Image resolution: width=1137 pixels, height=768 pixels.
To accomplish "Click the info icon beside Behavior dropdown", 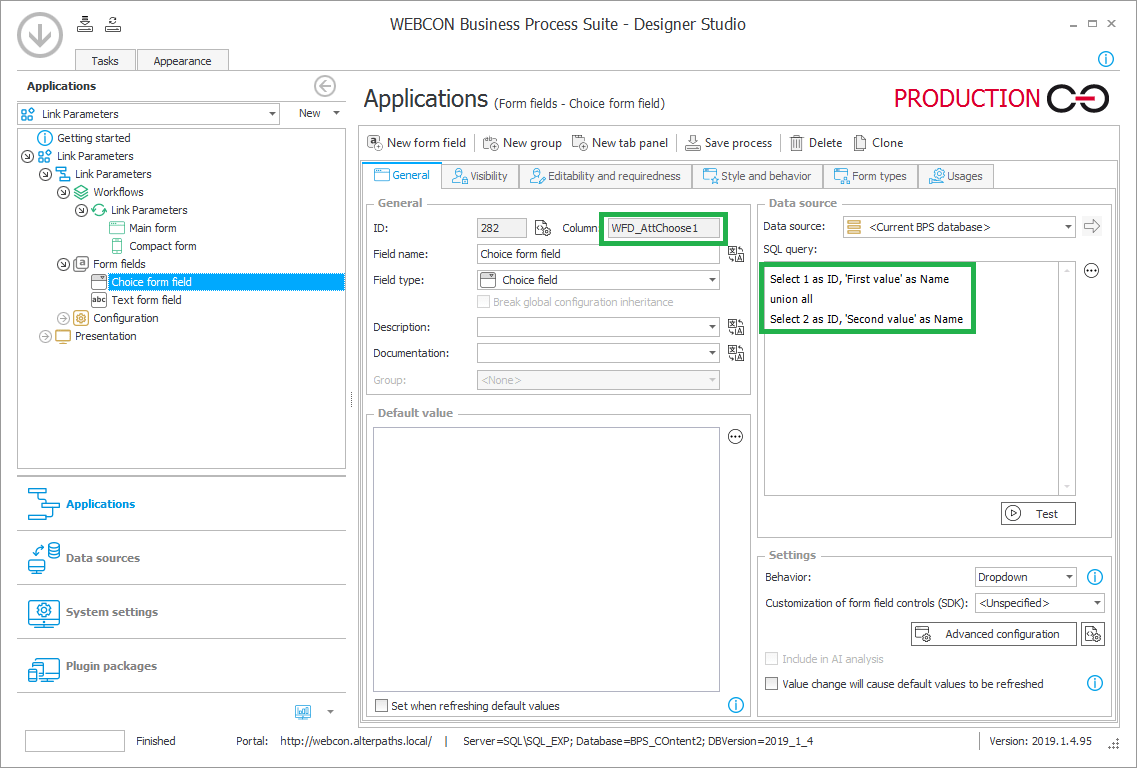I will [1094, 577].
